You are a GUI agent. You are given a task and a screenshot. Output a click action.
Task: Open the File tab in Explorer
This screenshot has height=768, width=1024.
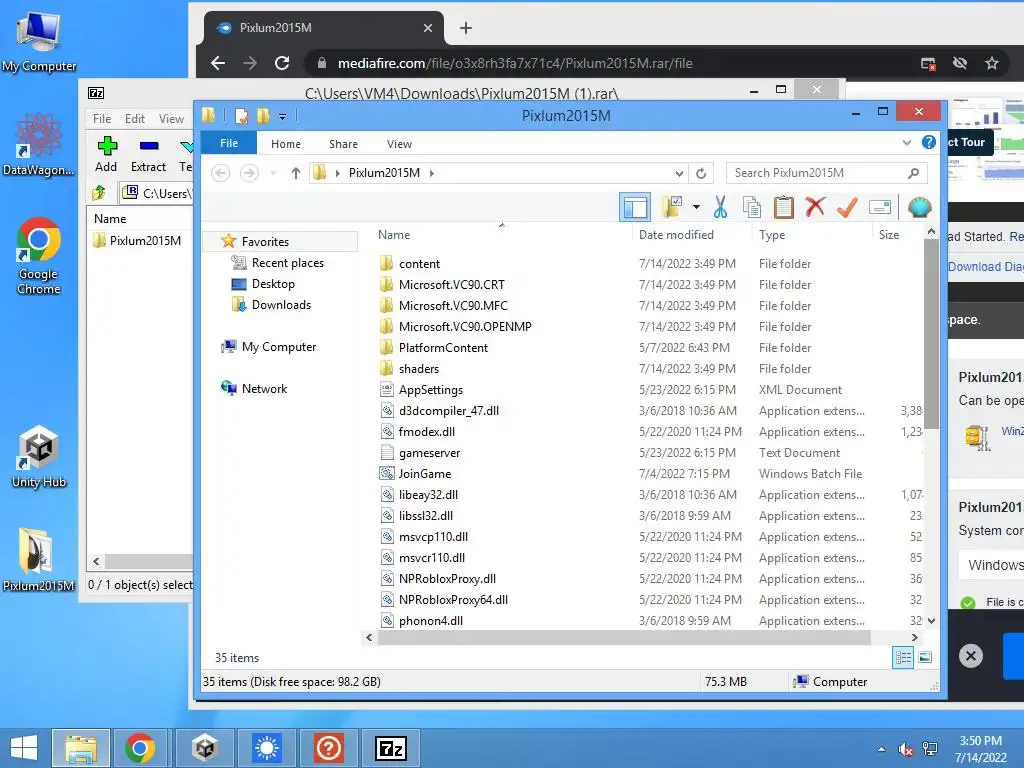click(x=229, y=143)
